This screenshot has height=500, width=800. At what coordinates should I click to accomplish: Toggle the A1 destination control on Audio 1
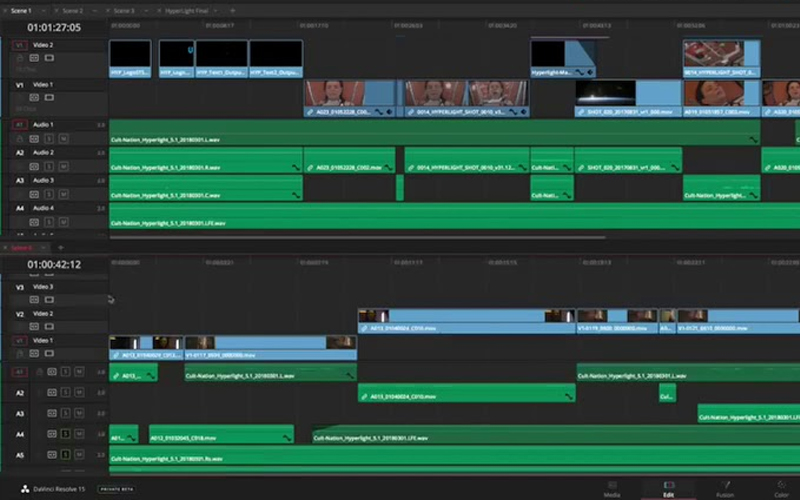19,124
